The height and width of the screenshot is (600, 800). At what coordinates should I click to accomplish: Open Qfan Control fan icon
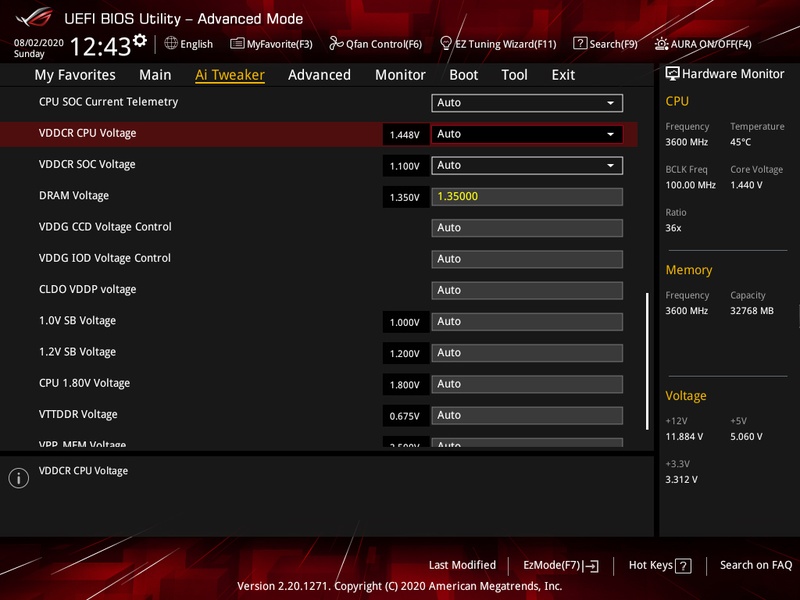pyautogui.click(x=336, y=44)
